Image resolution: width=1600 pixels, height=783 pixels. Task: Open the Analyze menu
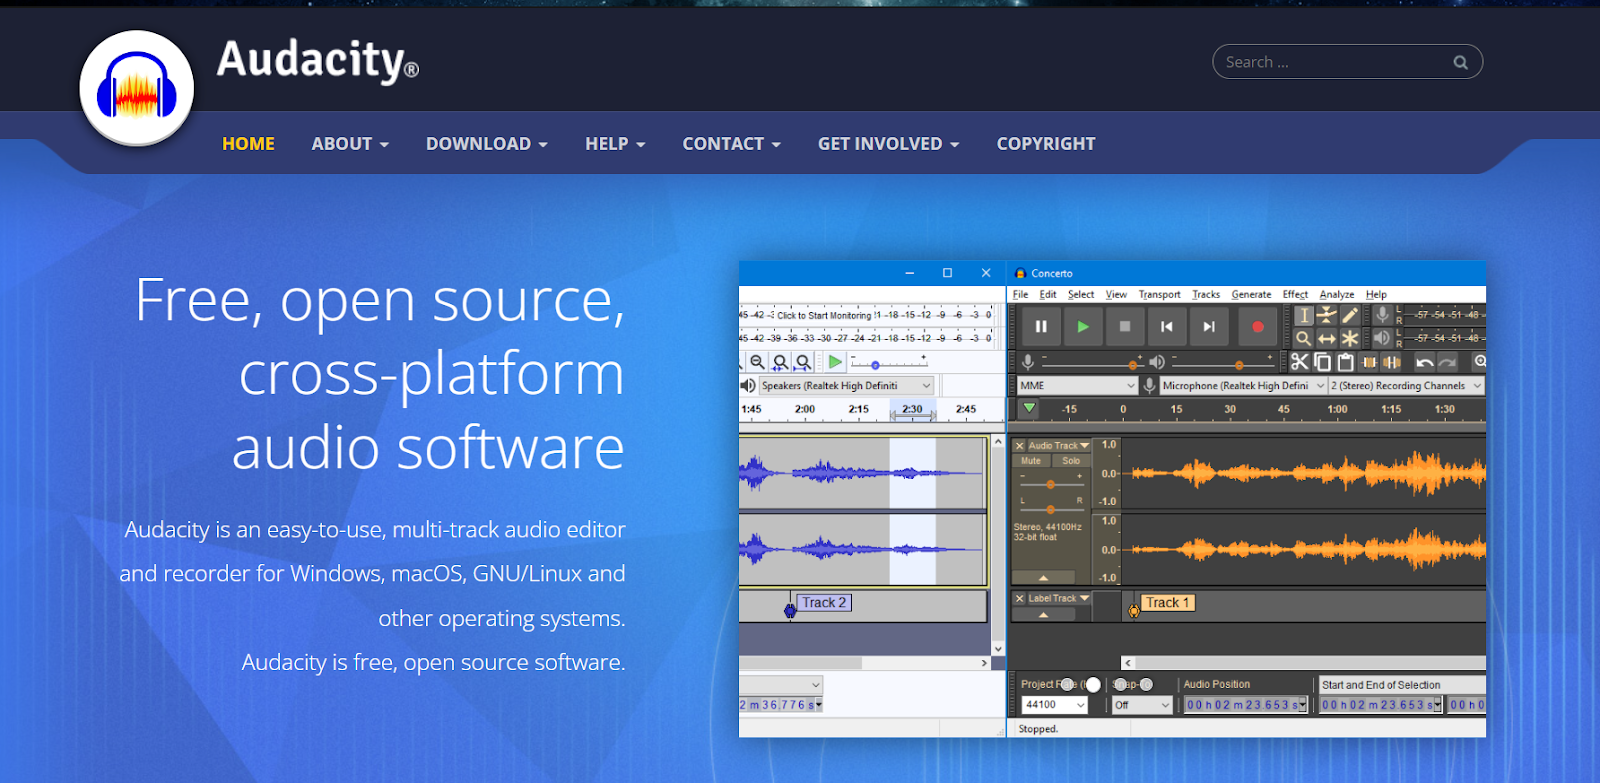point(1337,294)
